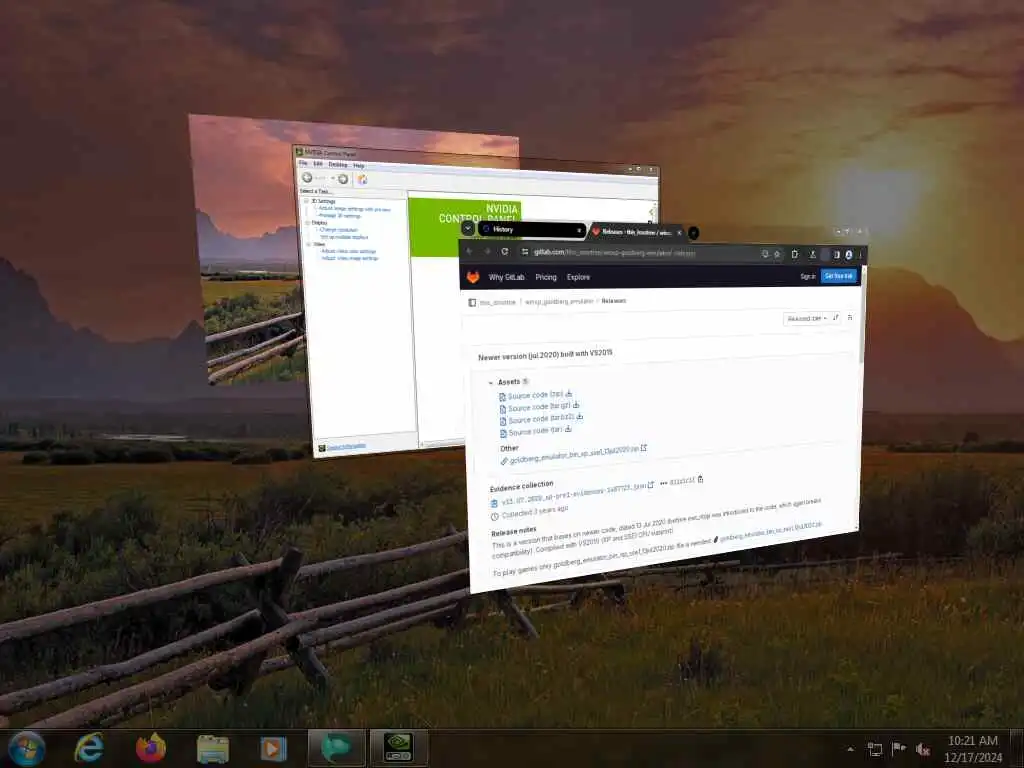Open System Information link in NVIDIA panel
Viewport: 1024px width, 768px height.
(x=346, y=447)
